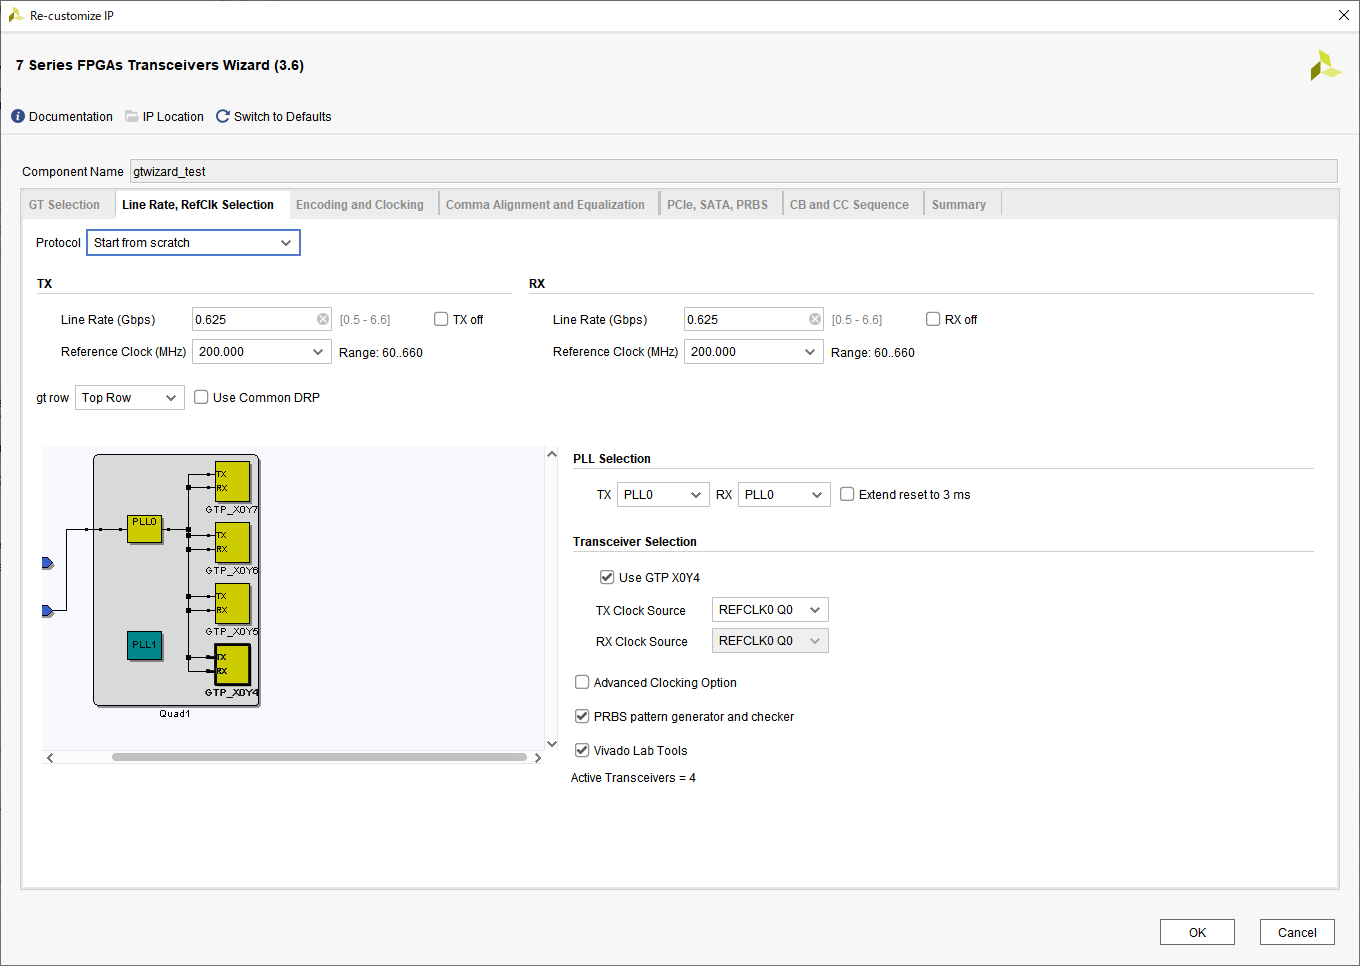Switch to GT Selection tab
The height and width of the screenshot is (966, 1360).
[65, 205]
